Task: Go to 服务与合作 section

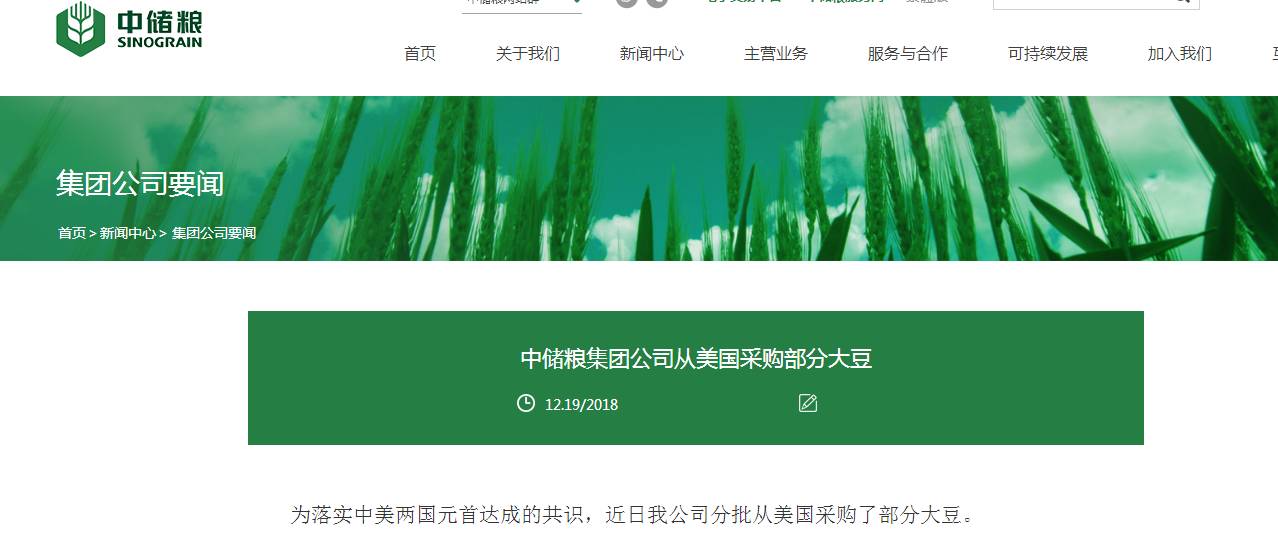Action: [908, 54]
